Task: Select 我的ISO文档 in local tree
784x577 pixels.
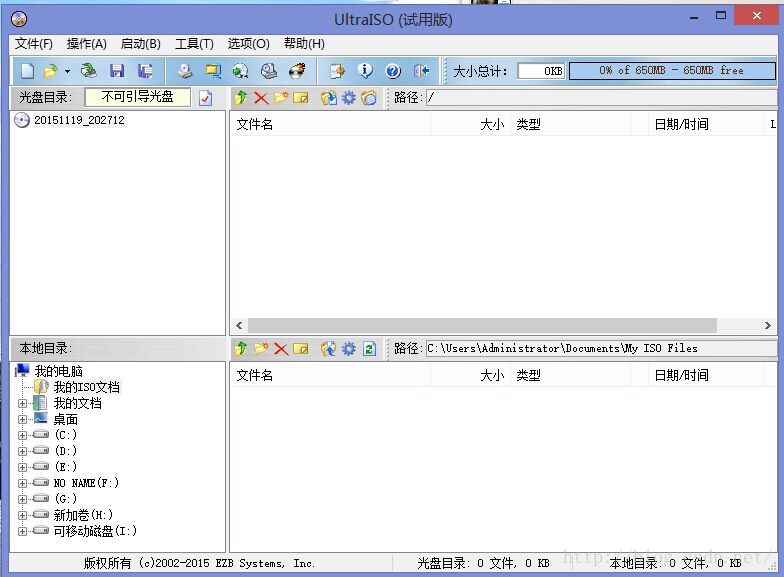Action: pos(86,387)
